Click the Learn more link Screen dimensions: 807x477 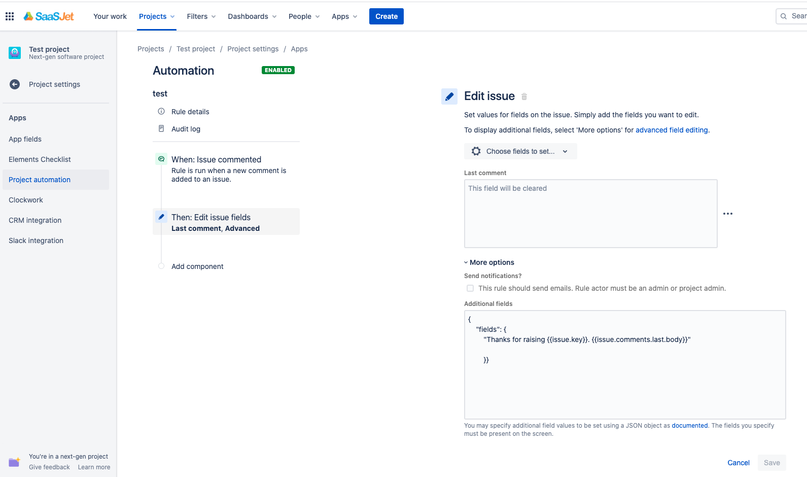94,467
